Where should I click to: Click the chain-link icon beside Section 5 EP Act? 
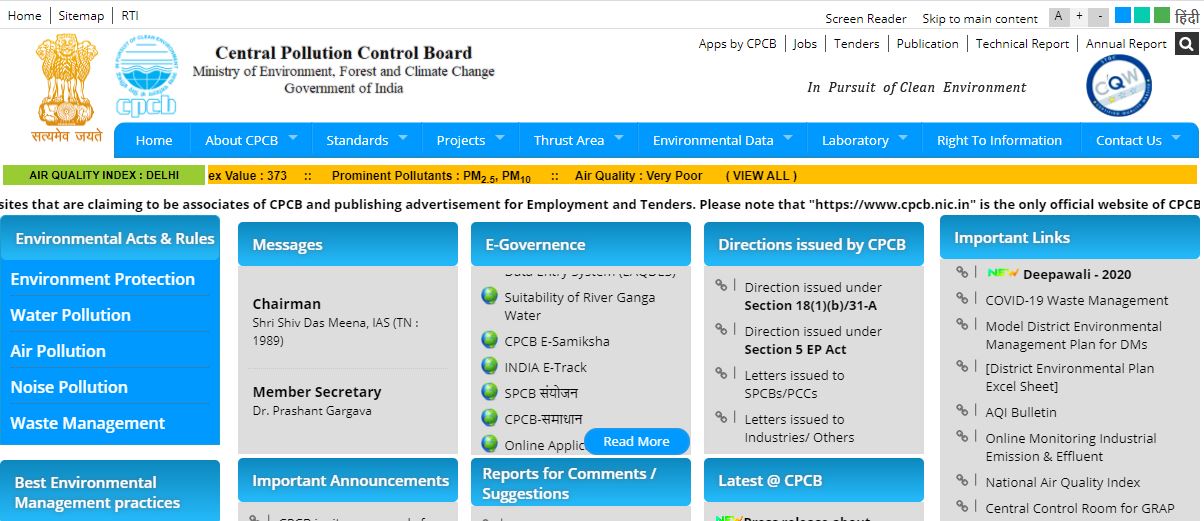[723, 330]
